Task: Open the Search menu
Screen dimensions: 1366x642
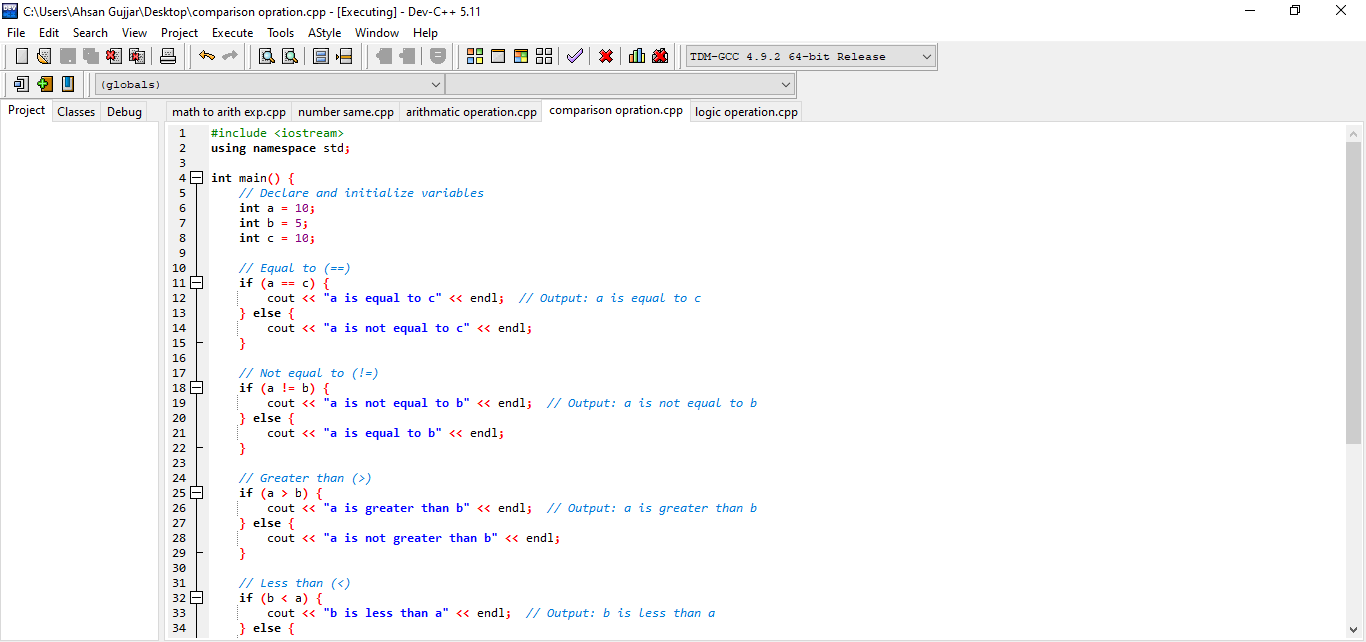Action: (x=90, y=32)
